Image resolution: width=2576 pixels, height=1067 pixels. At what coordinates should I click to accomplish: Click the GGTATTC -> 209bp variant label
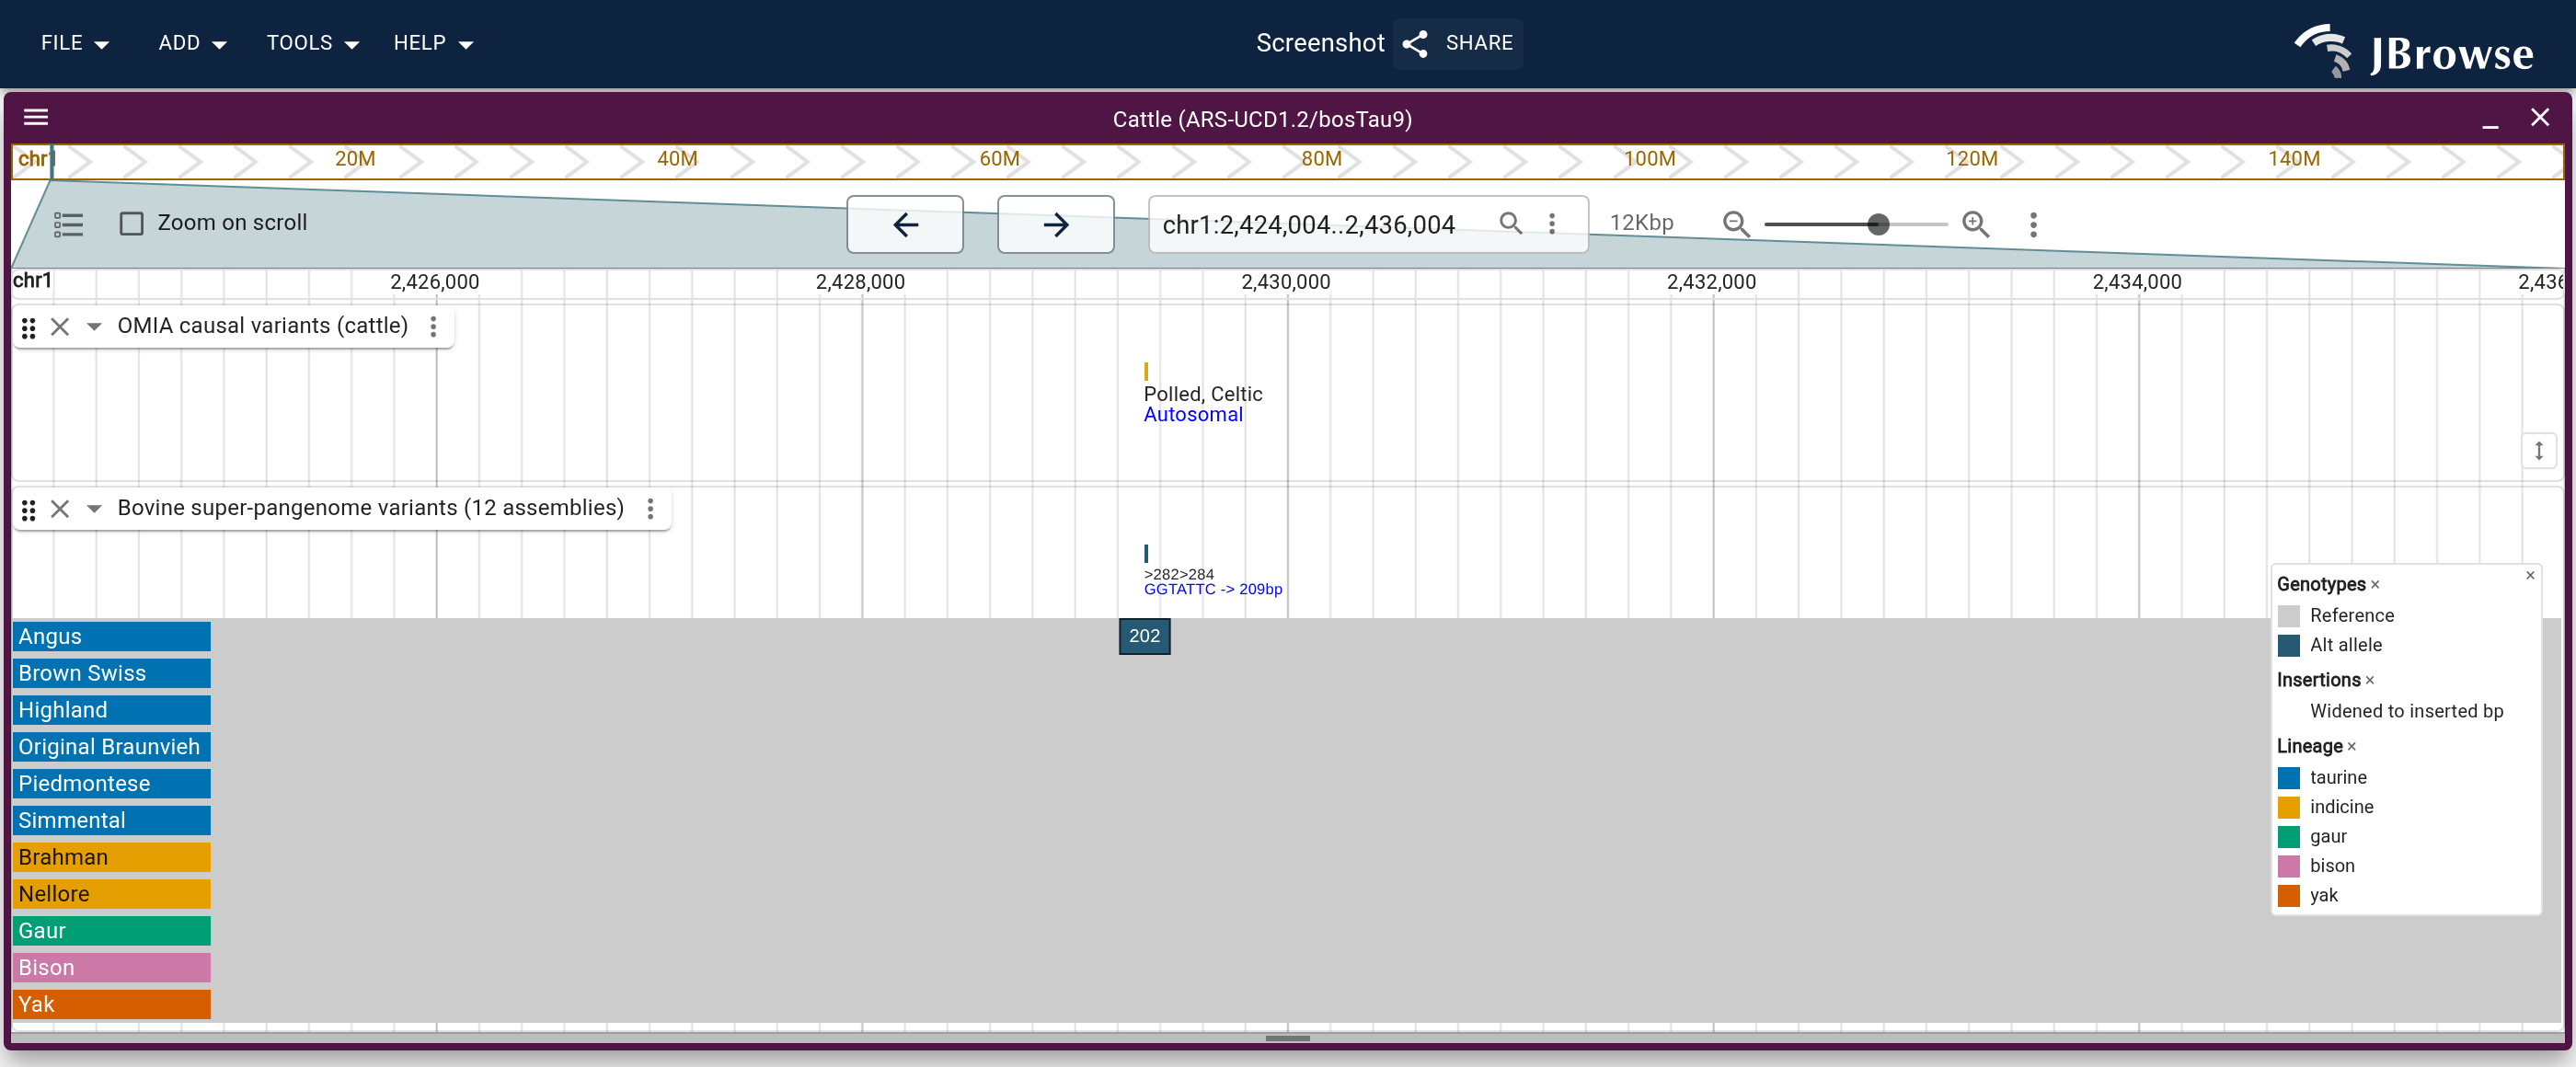click(1212, 590)
